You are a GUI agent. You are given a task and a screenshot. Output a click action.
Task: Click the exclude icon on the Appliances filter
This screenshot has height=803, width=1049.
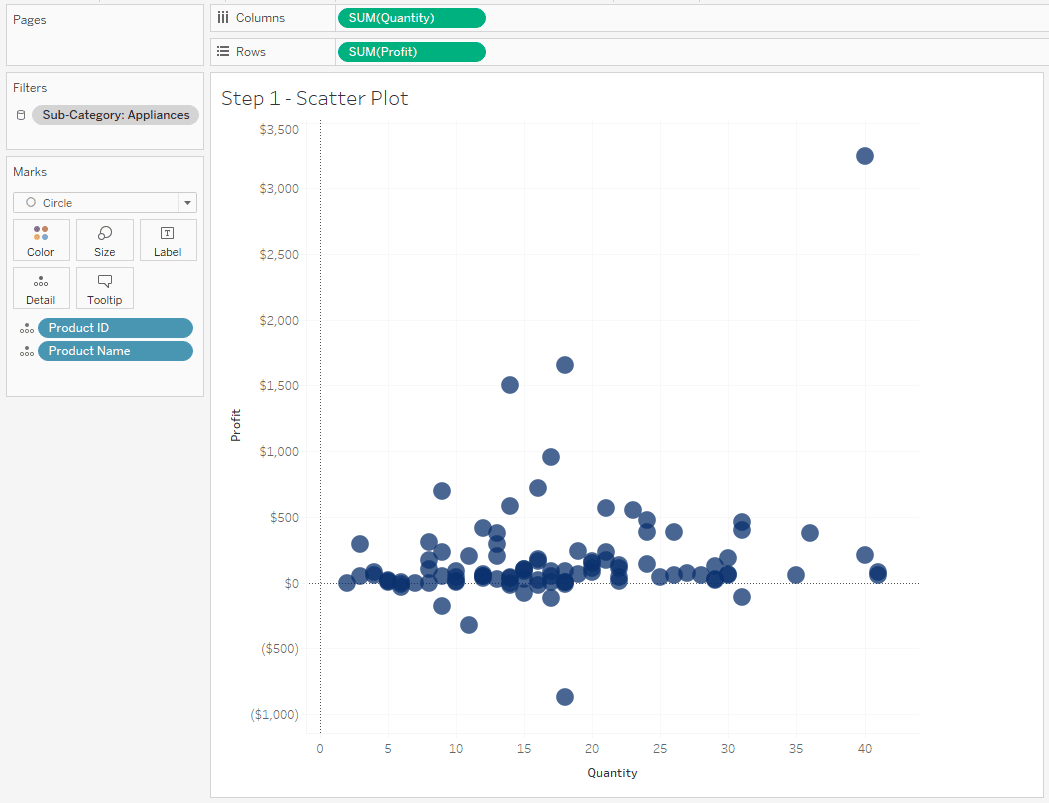[20, 114]
